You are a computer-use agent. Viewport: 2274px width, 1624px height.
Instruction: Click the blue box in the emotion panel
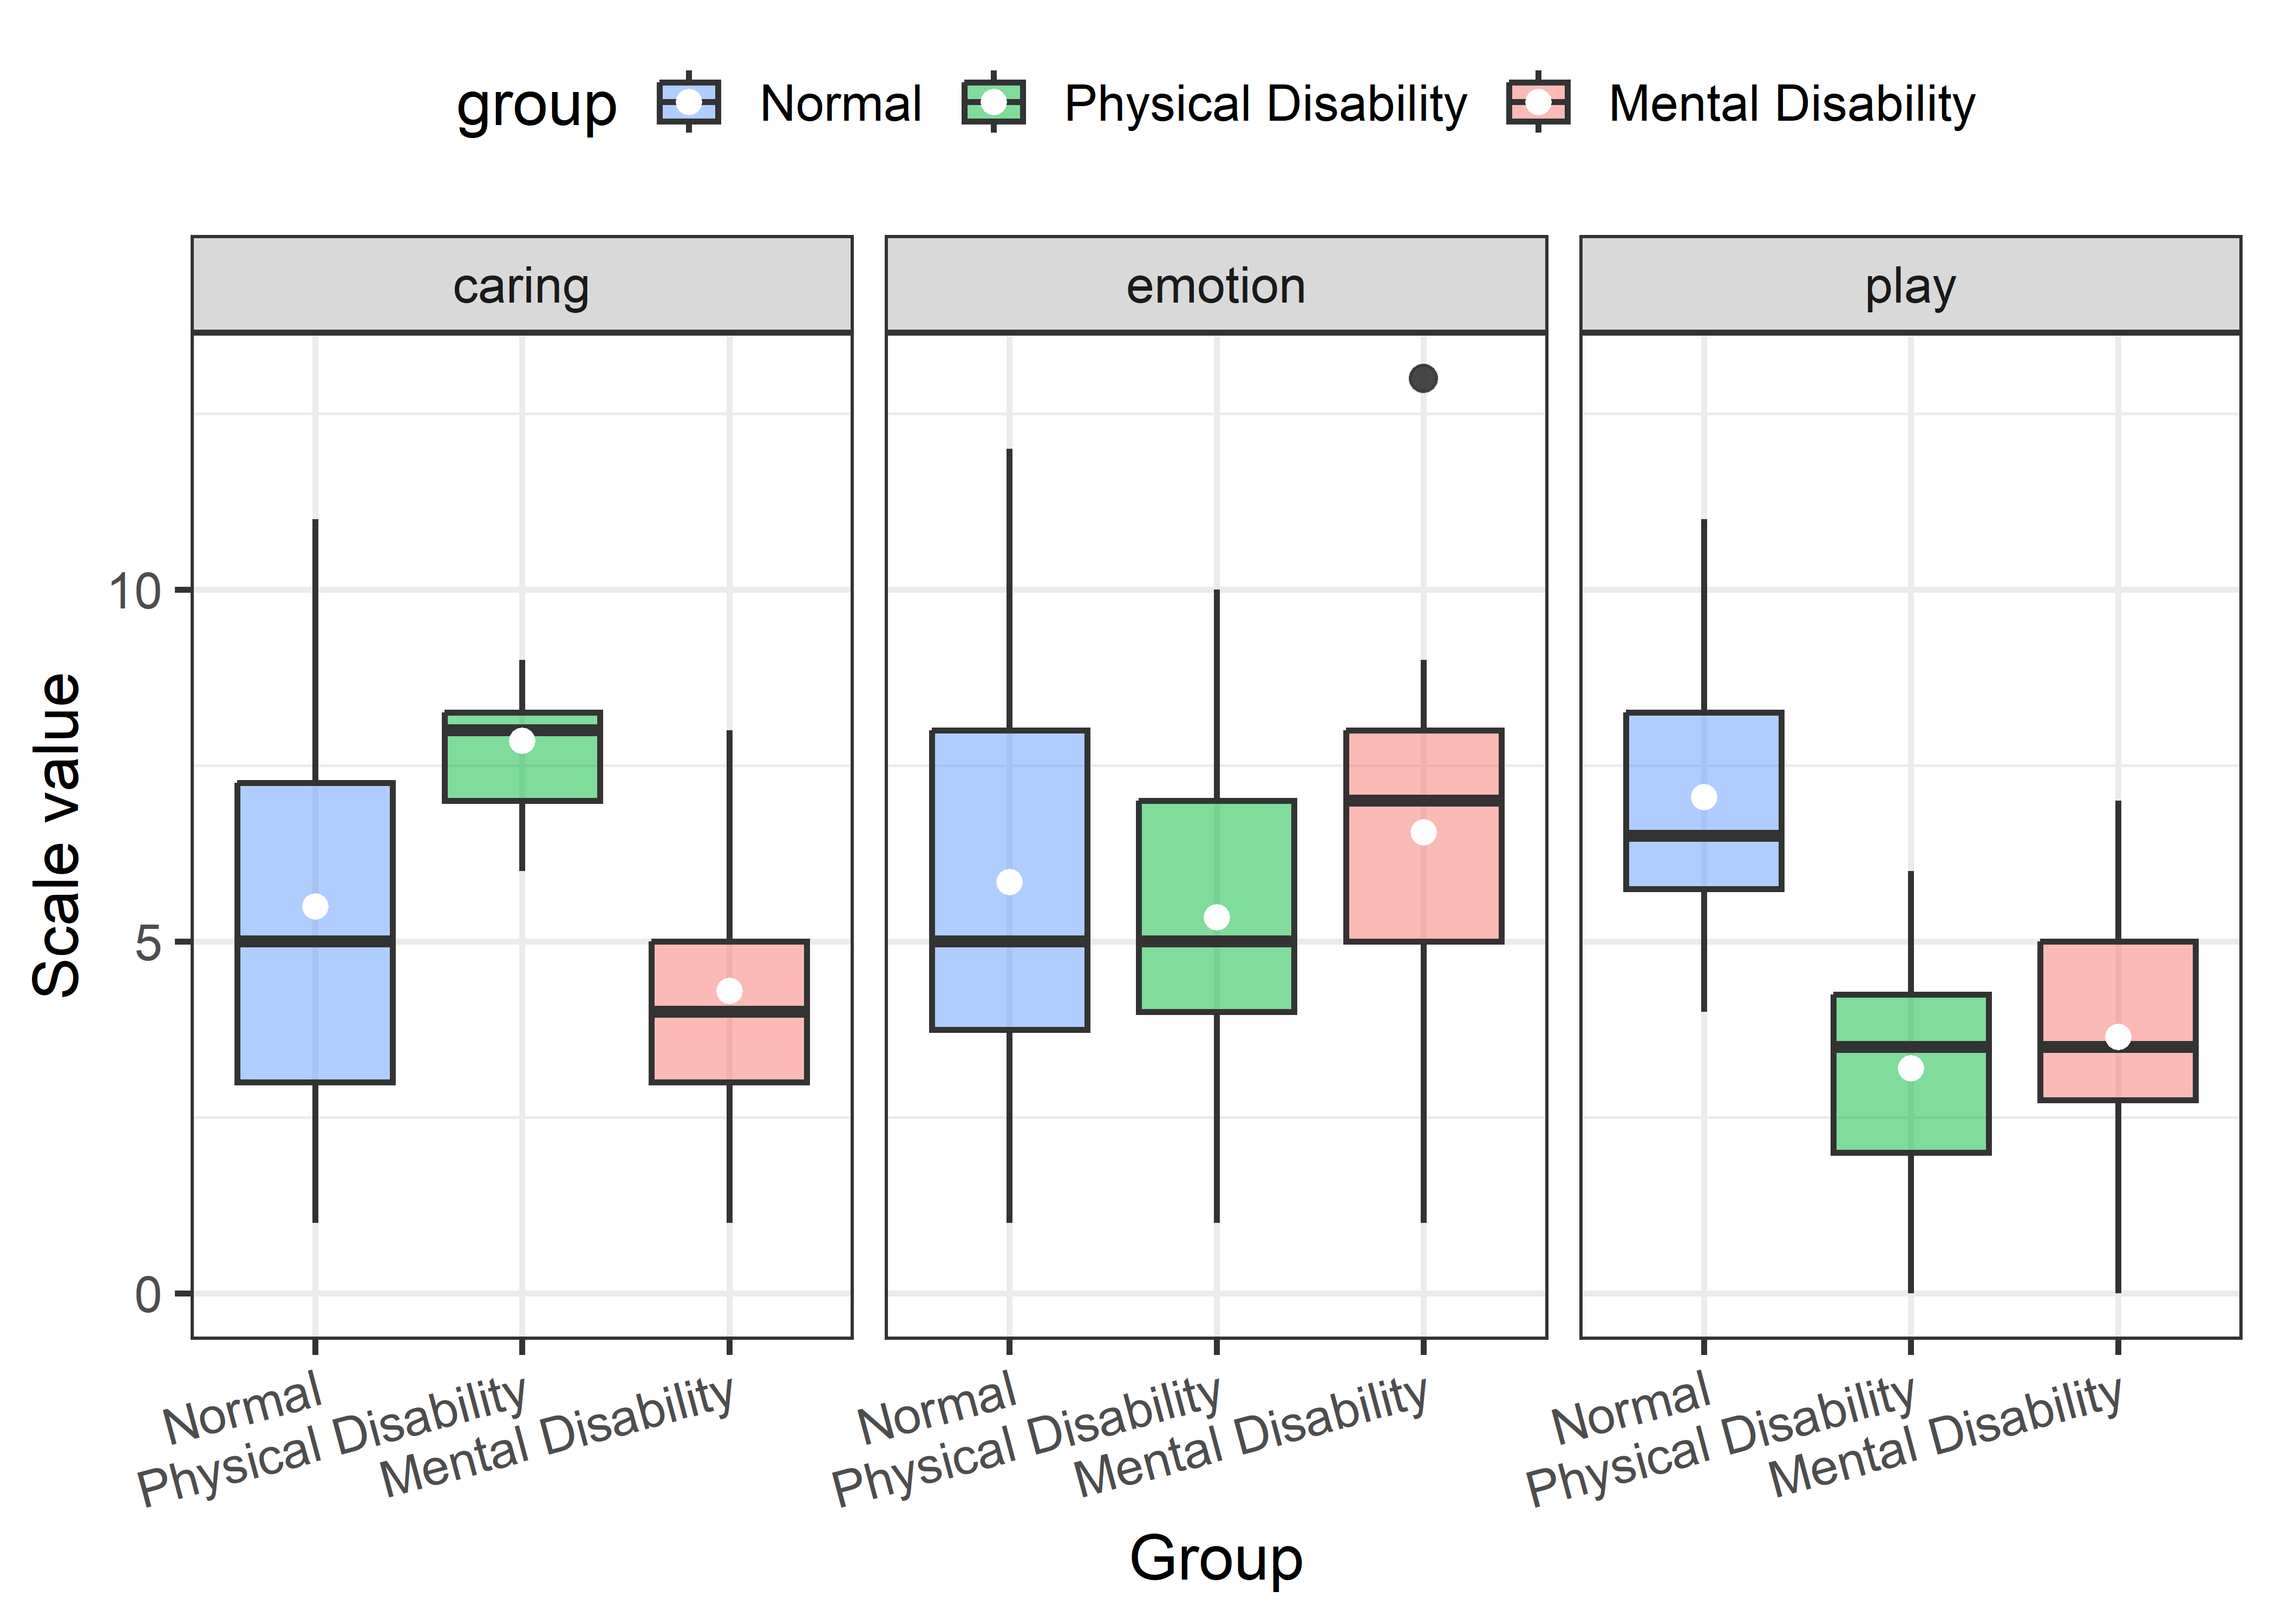click(1009, 800)
